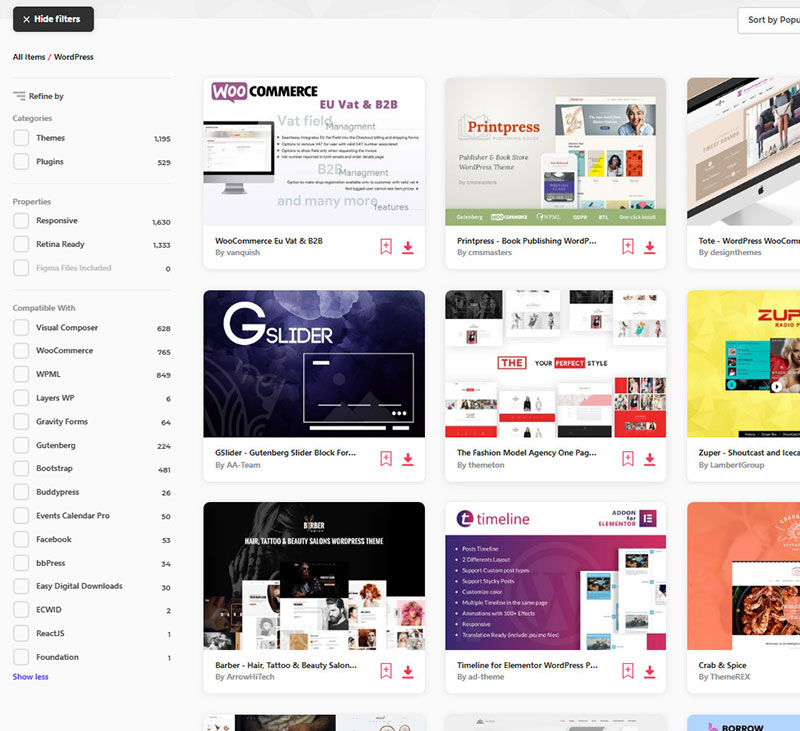This screenshot has width=800, height=731.
Task: Bookmark GSlider Gutenberg Slider Block
Action: tap(386, 459)
